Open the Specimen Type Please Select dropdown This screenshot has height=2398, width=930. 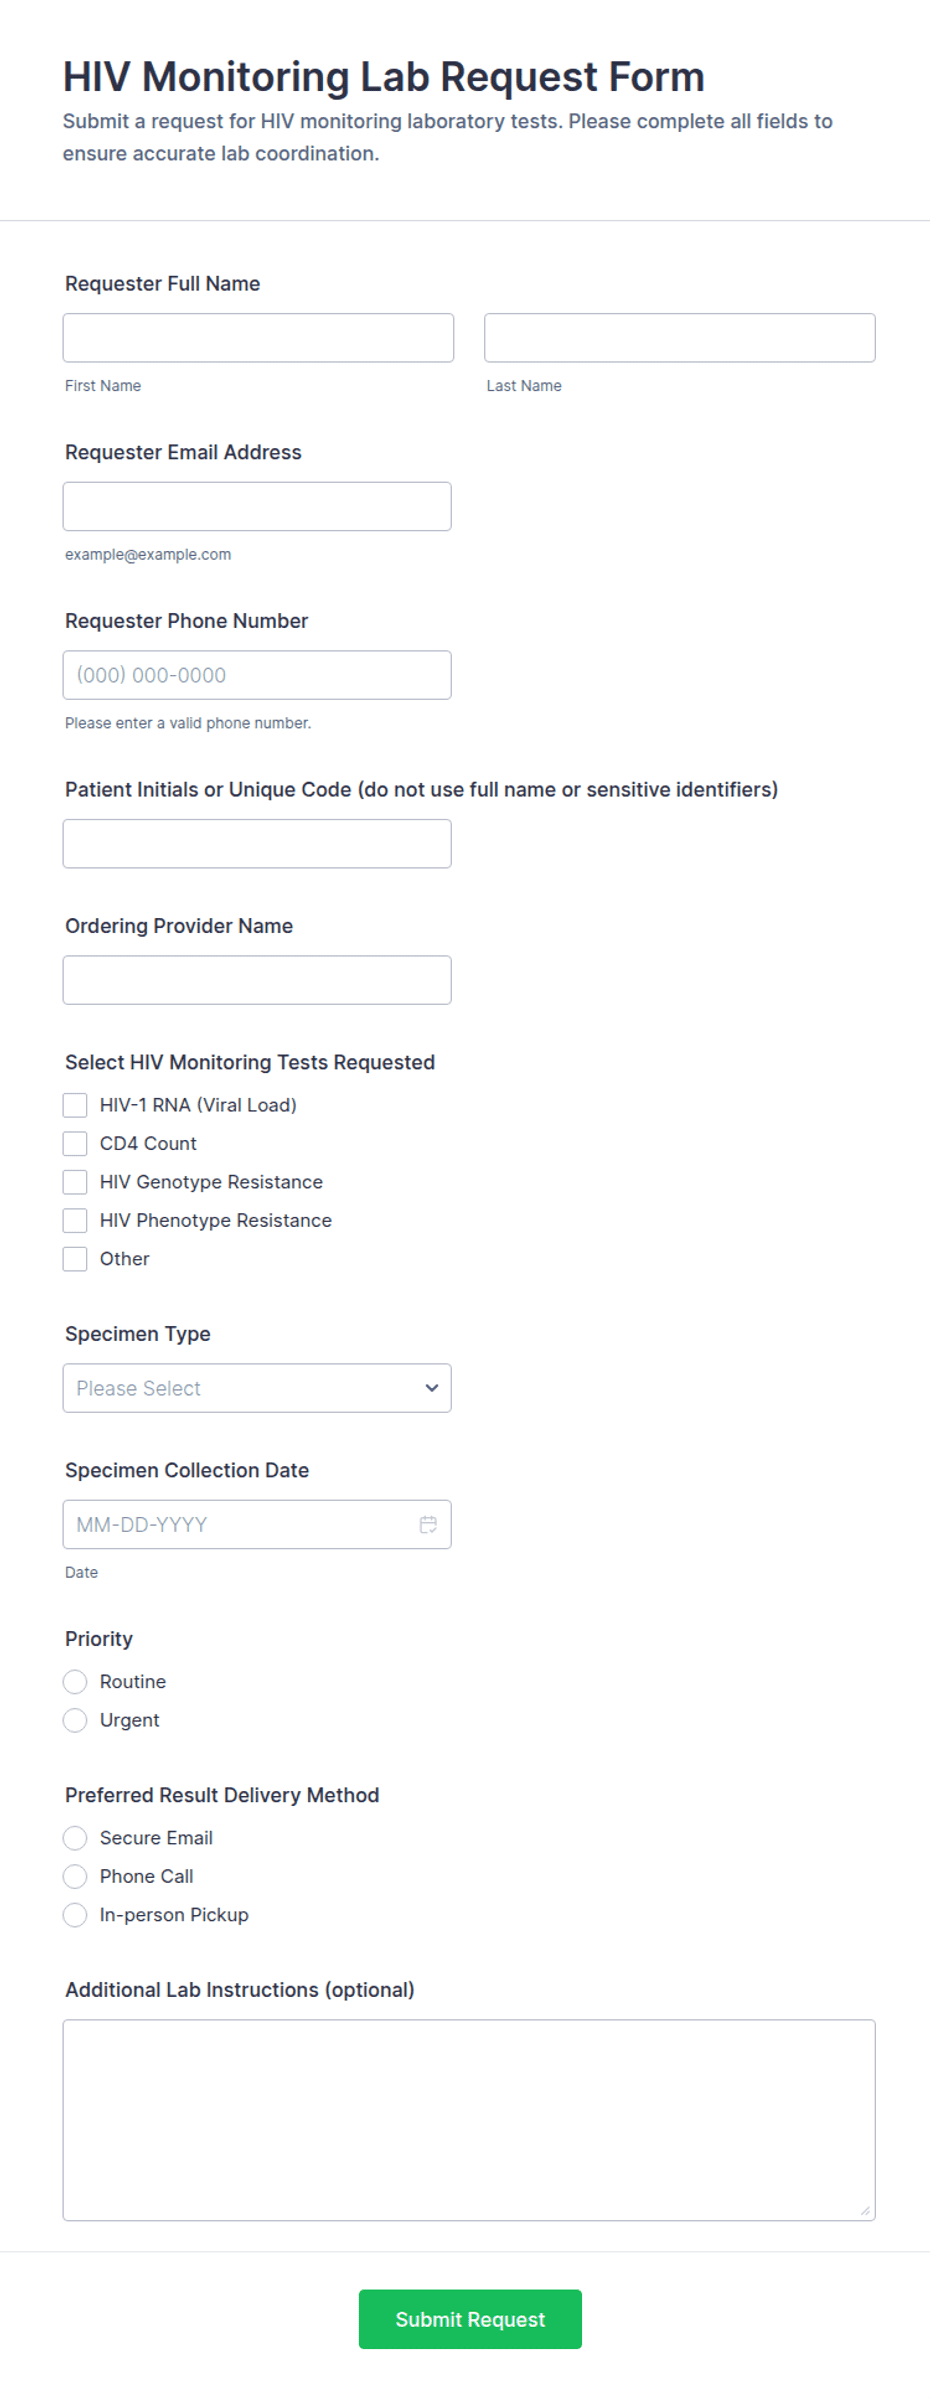pyautogui.click(x=257, y=1388)
